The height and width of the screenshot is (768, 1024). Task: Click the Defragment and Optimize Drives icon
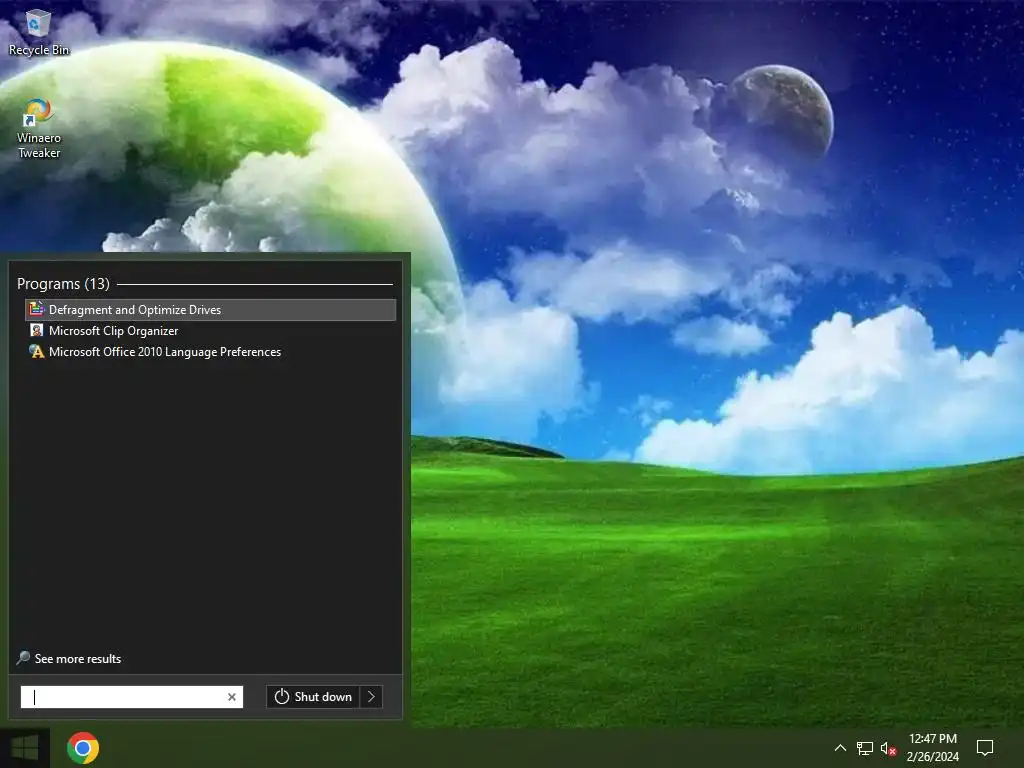tap(37, 309)
